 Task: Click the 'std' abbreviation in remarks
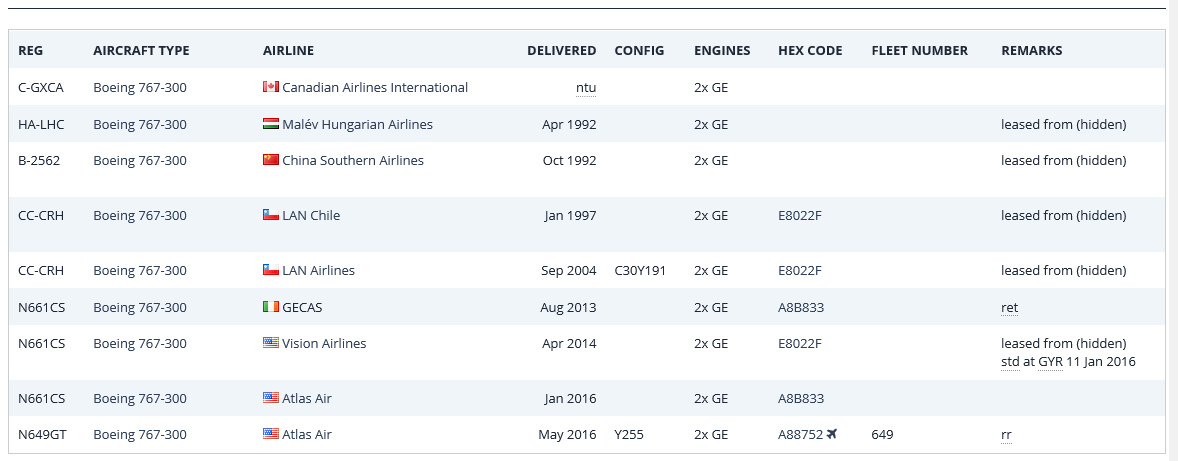(x=1010, y=362)
